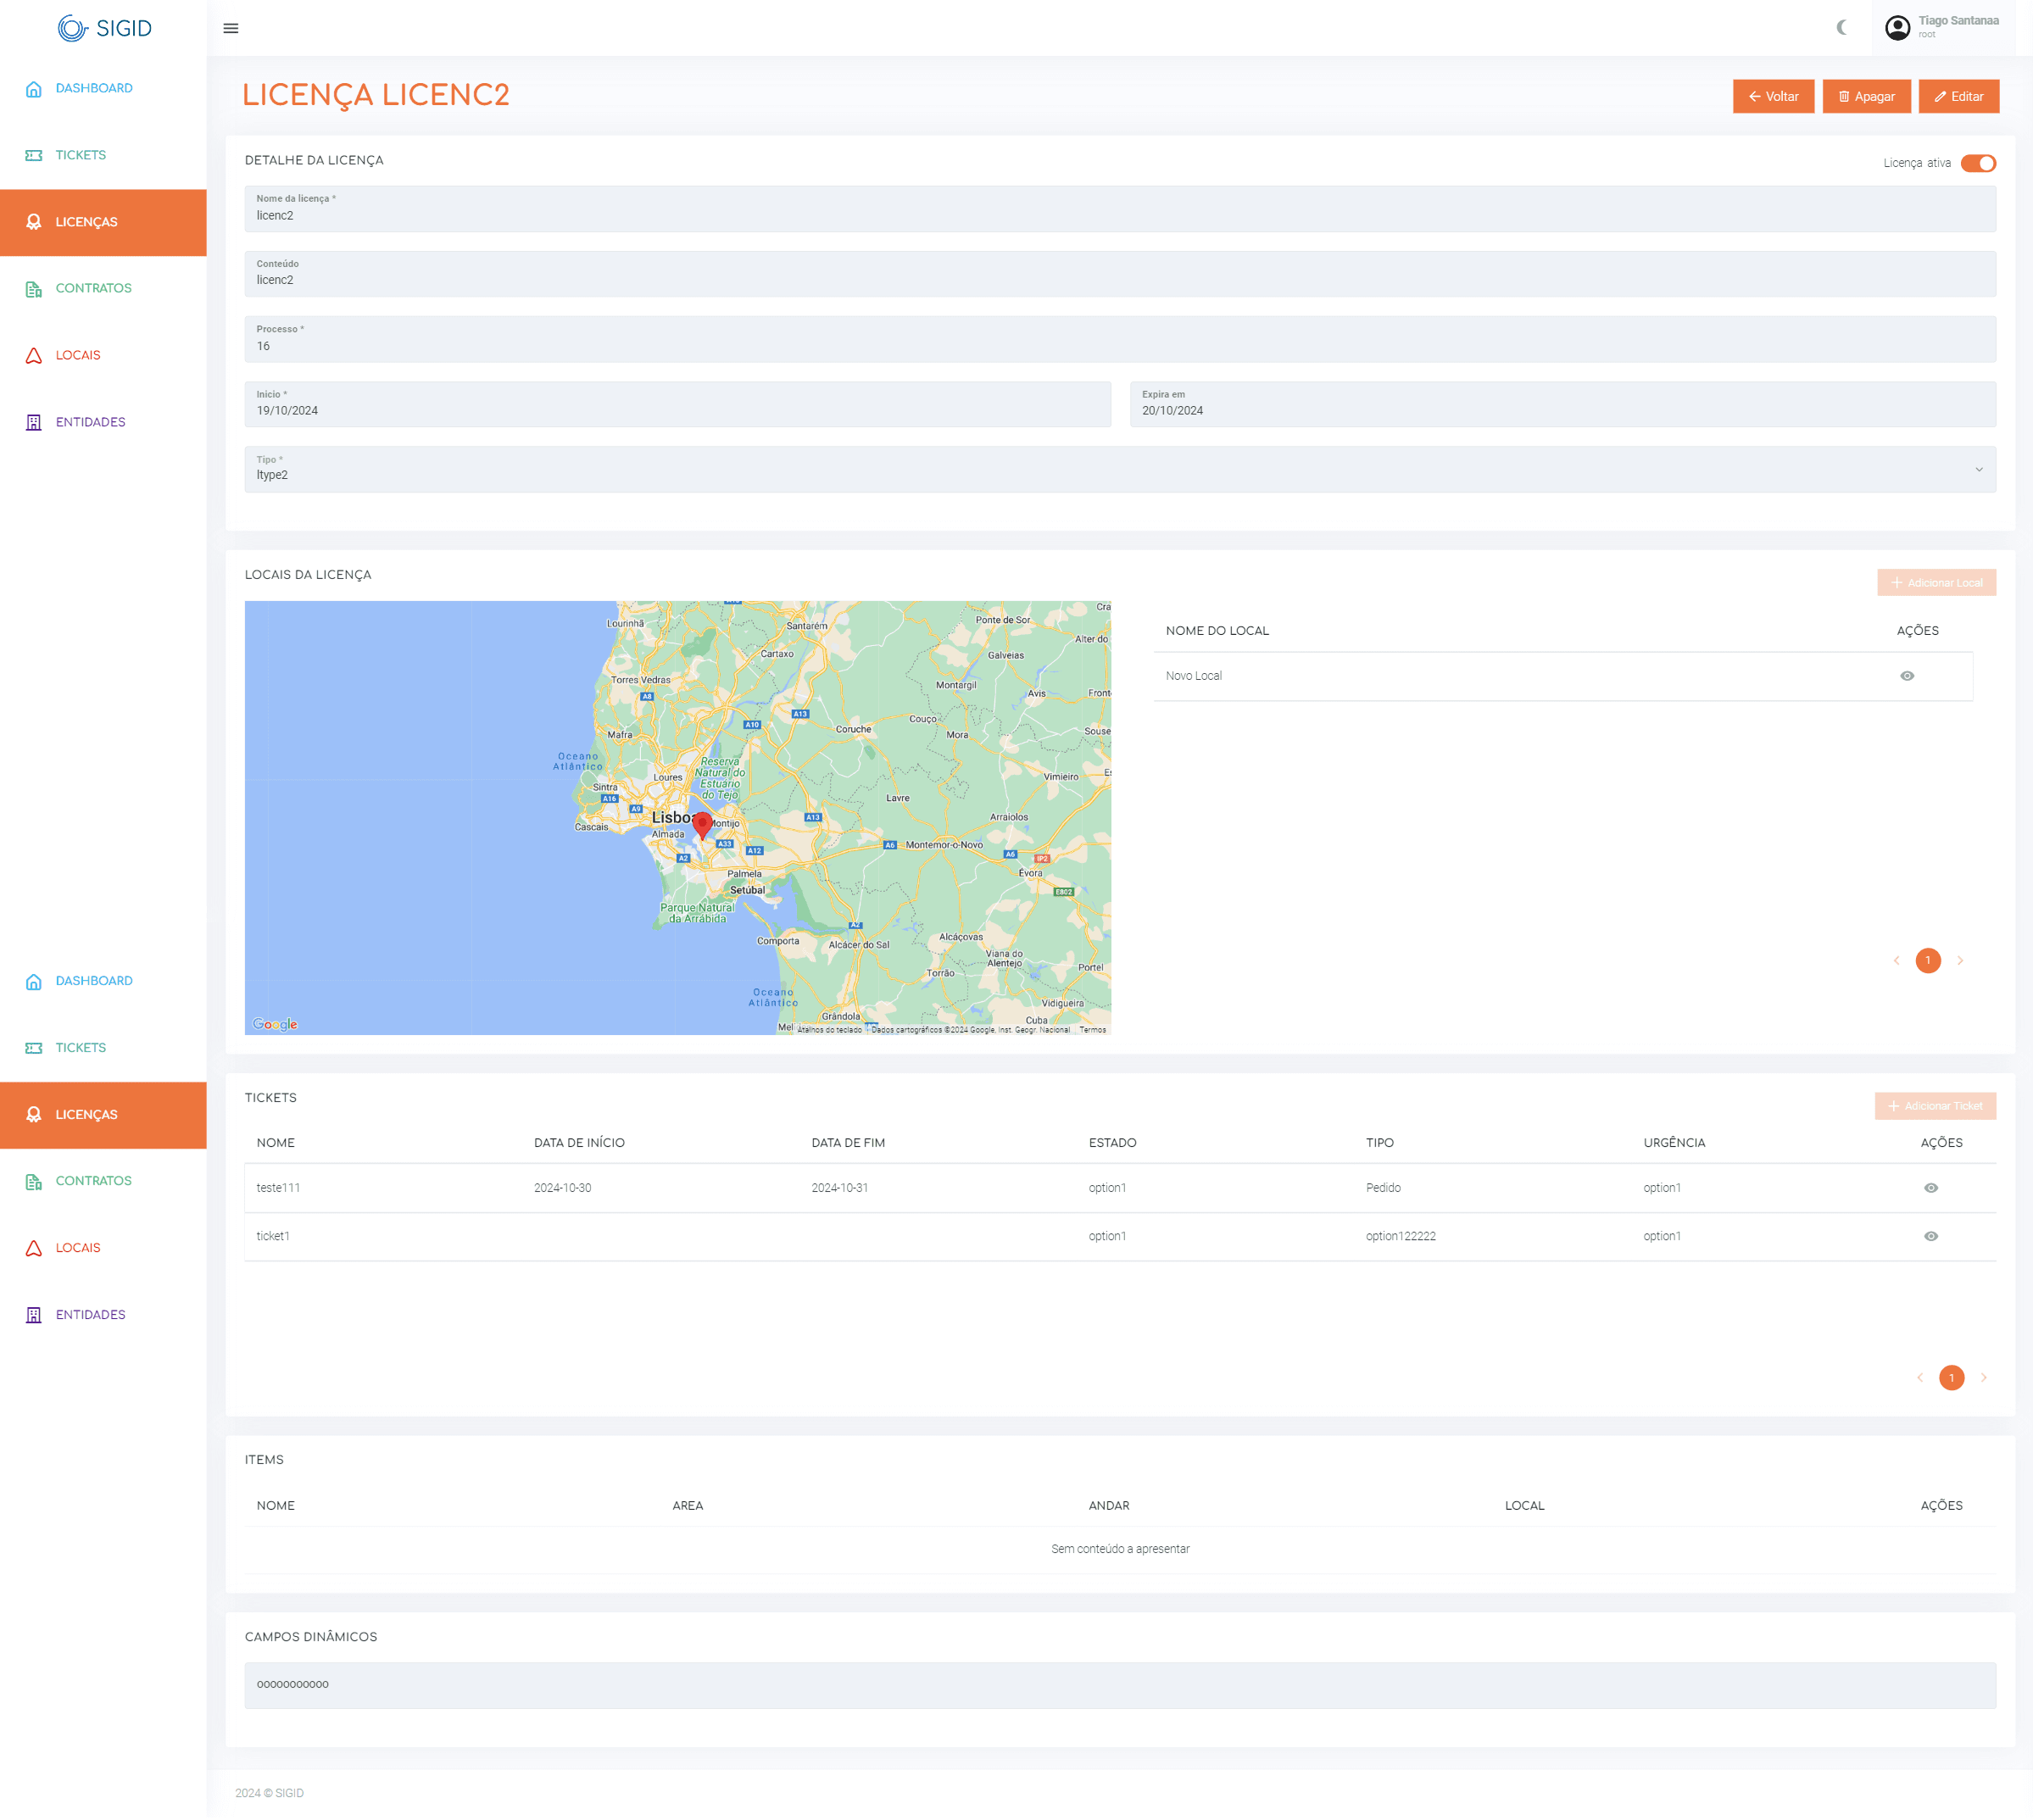2033x1820 pixels.
Task: Click the SIGID logo
Action: (104, 28)
